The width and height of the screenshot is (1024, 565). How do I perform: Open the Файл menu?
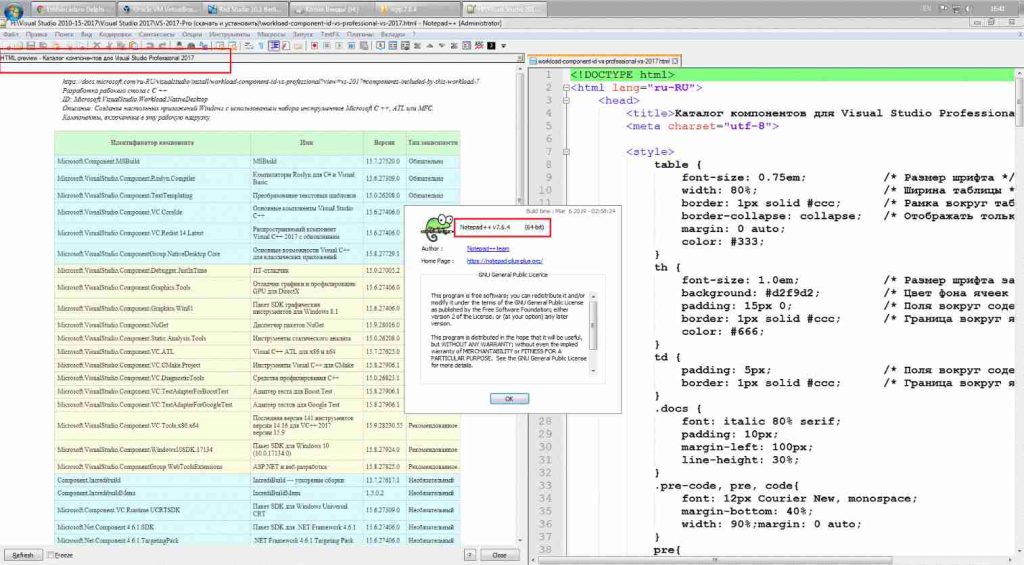(x=11, y=34)
